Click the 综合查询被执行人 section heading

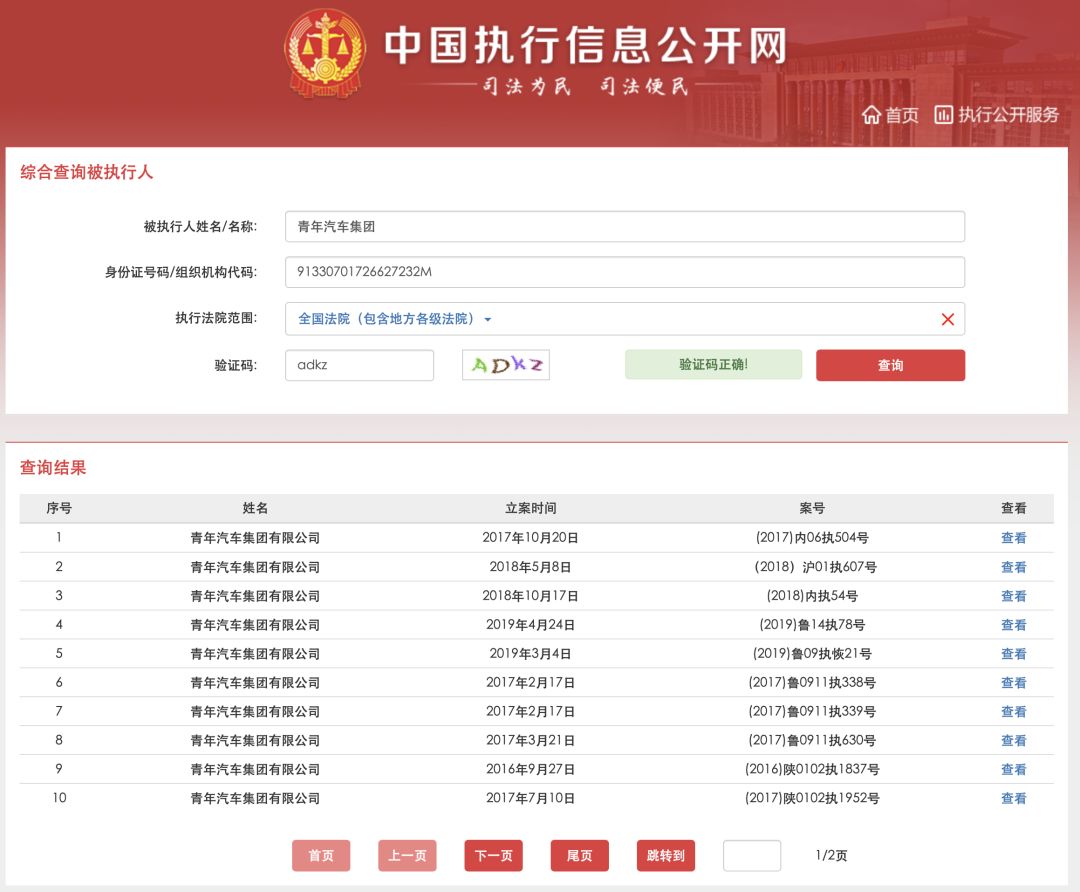(x=86, y=172)
